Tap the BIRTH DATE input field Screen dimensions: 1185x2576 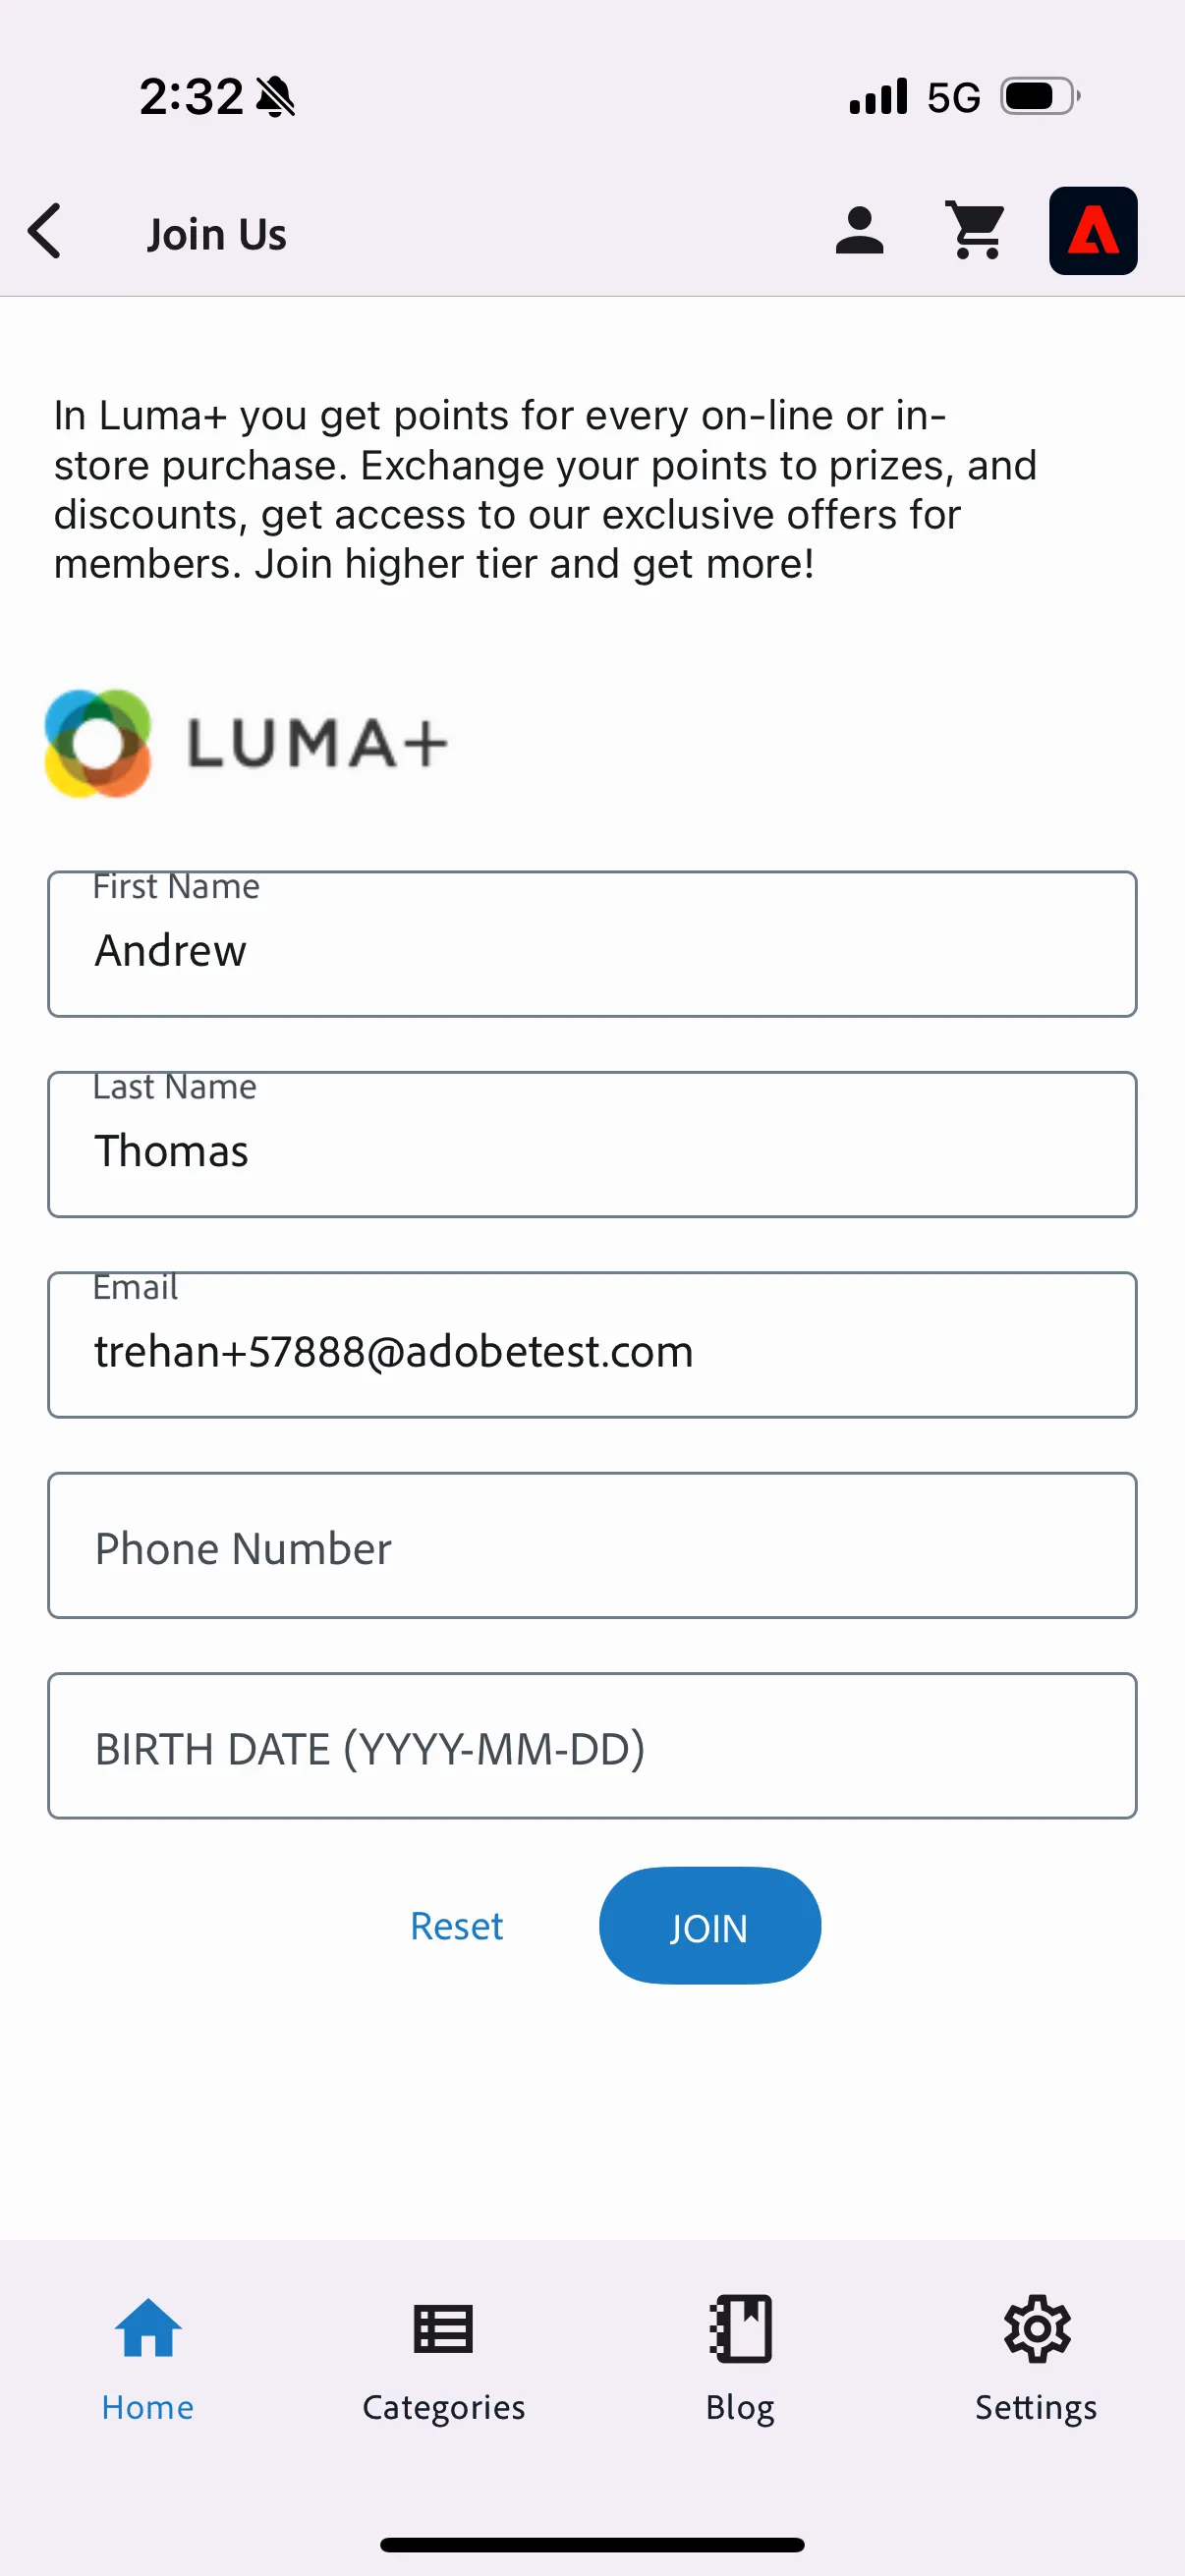click(x=592, y=1746)
